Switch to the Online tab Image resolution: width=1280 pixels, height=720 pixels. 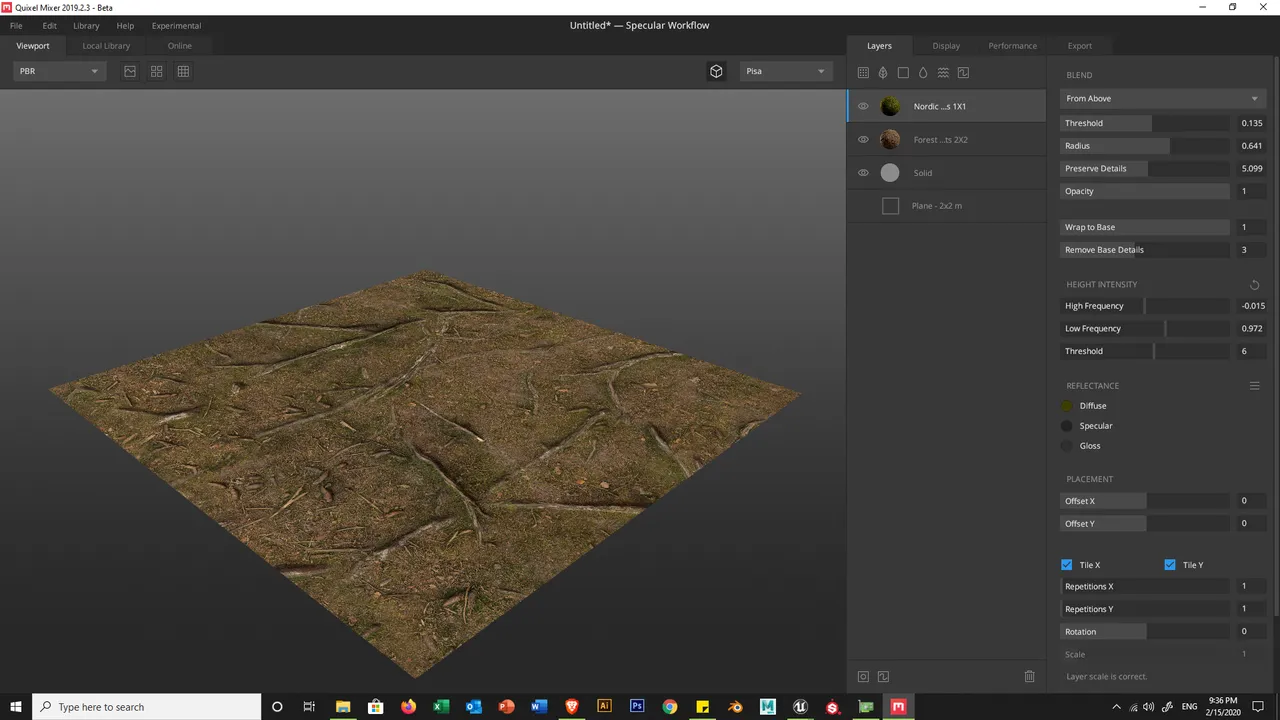pyautogui.click(x=180, y=46)
